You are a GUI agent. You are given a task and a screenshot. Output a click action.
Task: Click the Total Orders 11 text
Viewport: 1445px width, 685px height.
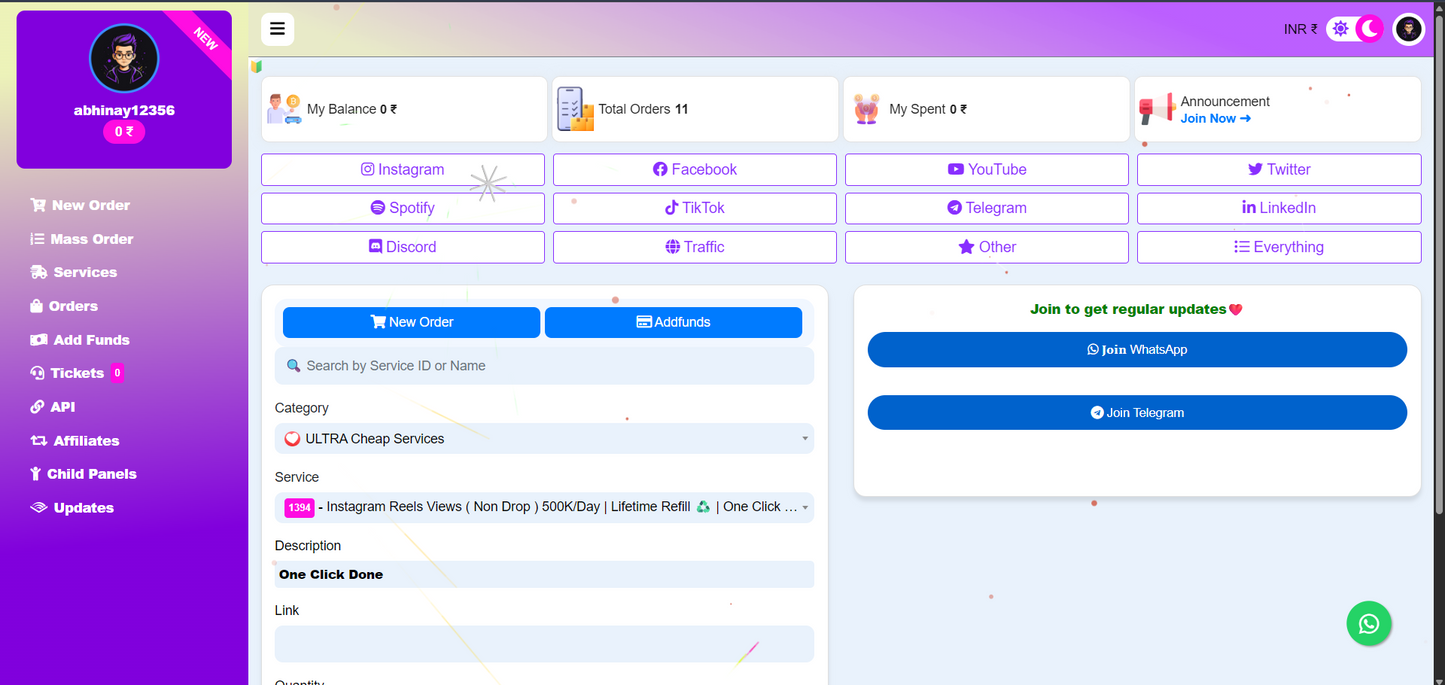click(x=643, y=109)
